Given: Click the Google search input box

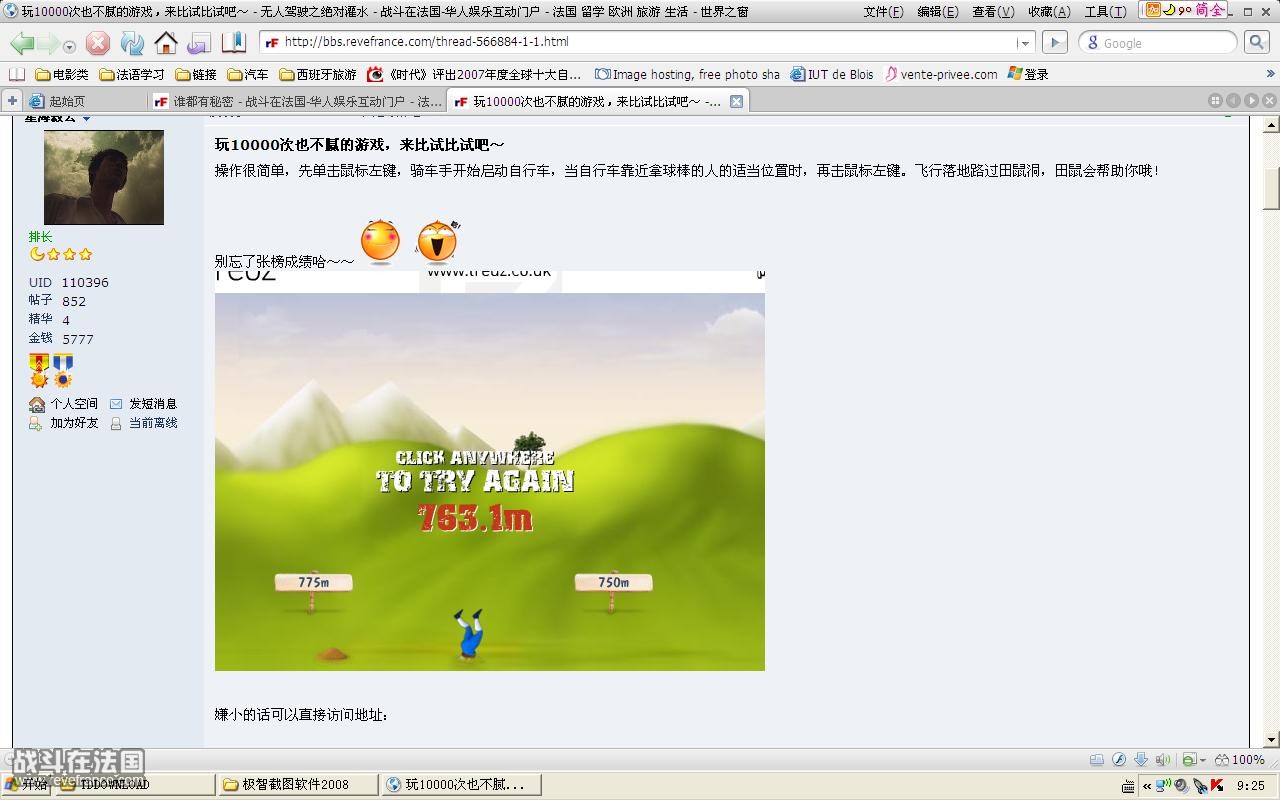Looking at the screenshot, I should pos(1158,43).
